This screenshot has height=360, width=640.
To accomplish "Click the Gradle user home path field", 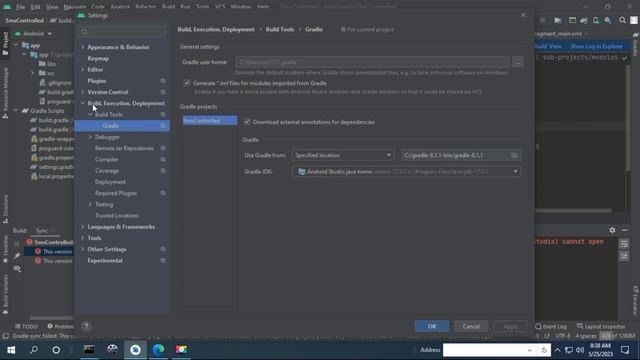I will click(372, 62).
